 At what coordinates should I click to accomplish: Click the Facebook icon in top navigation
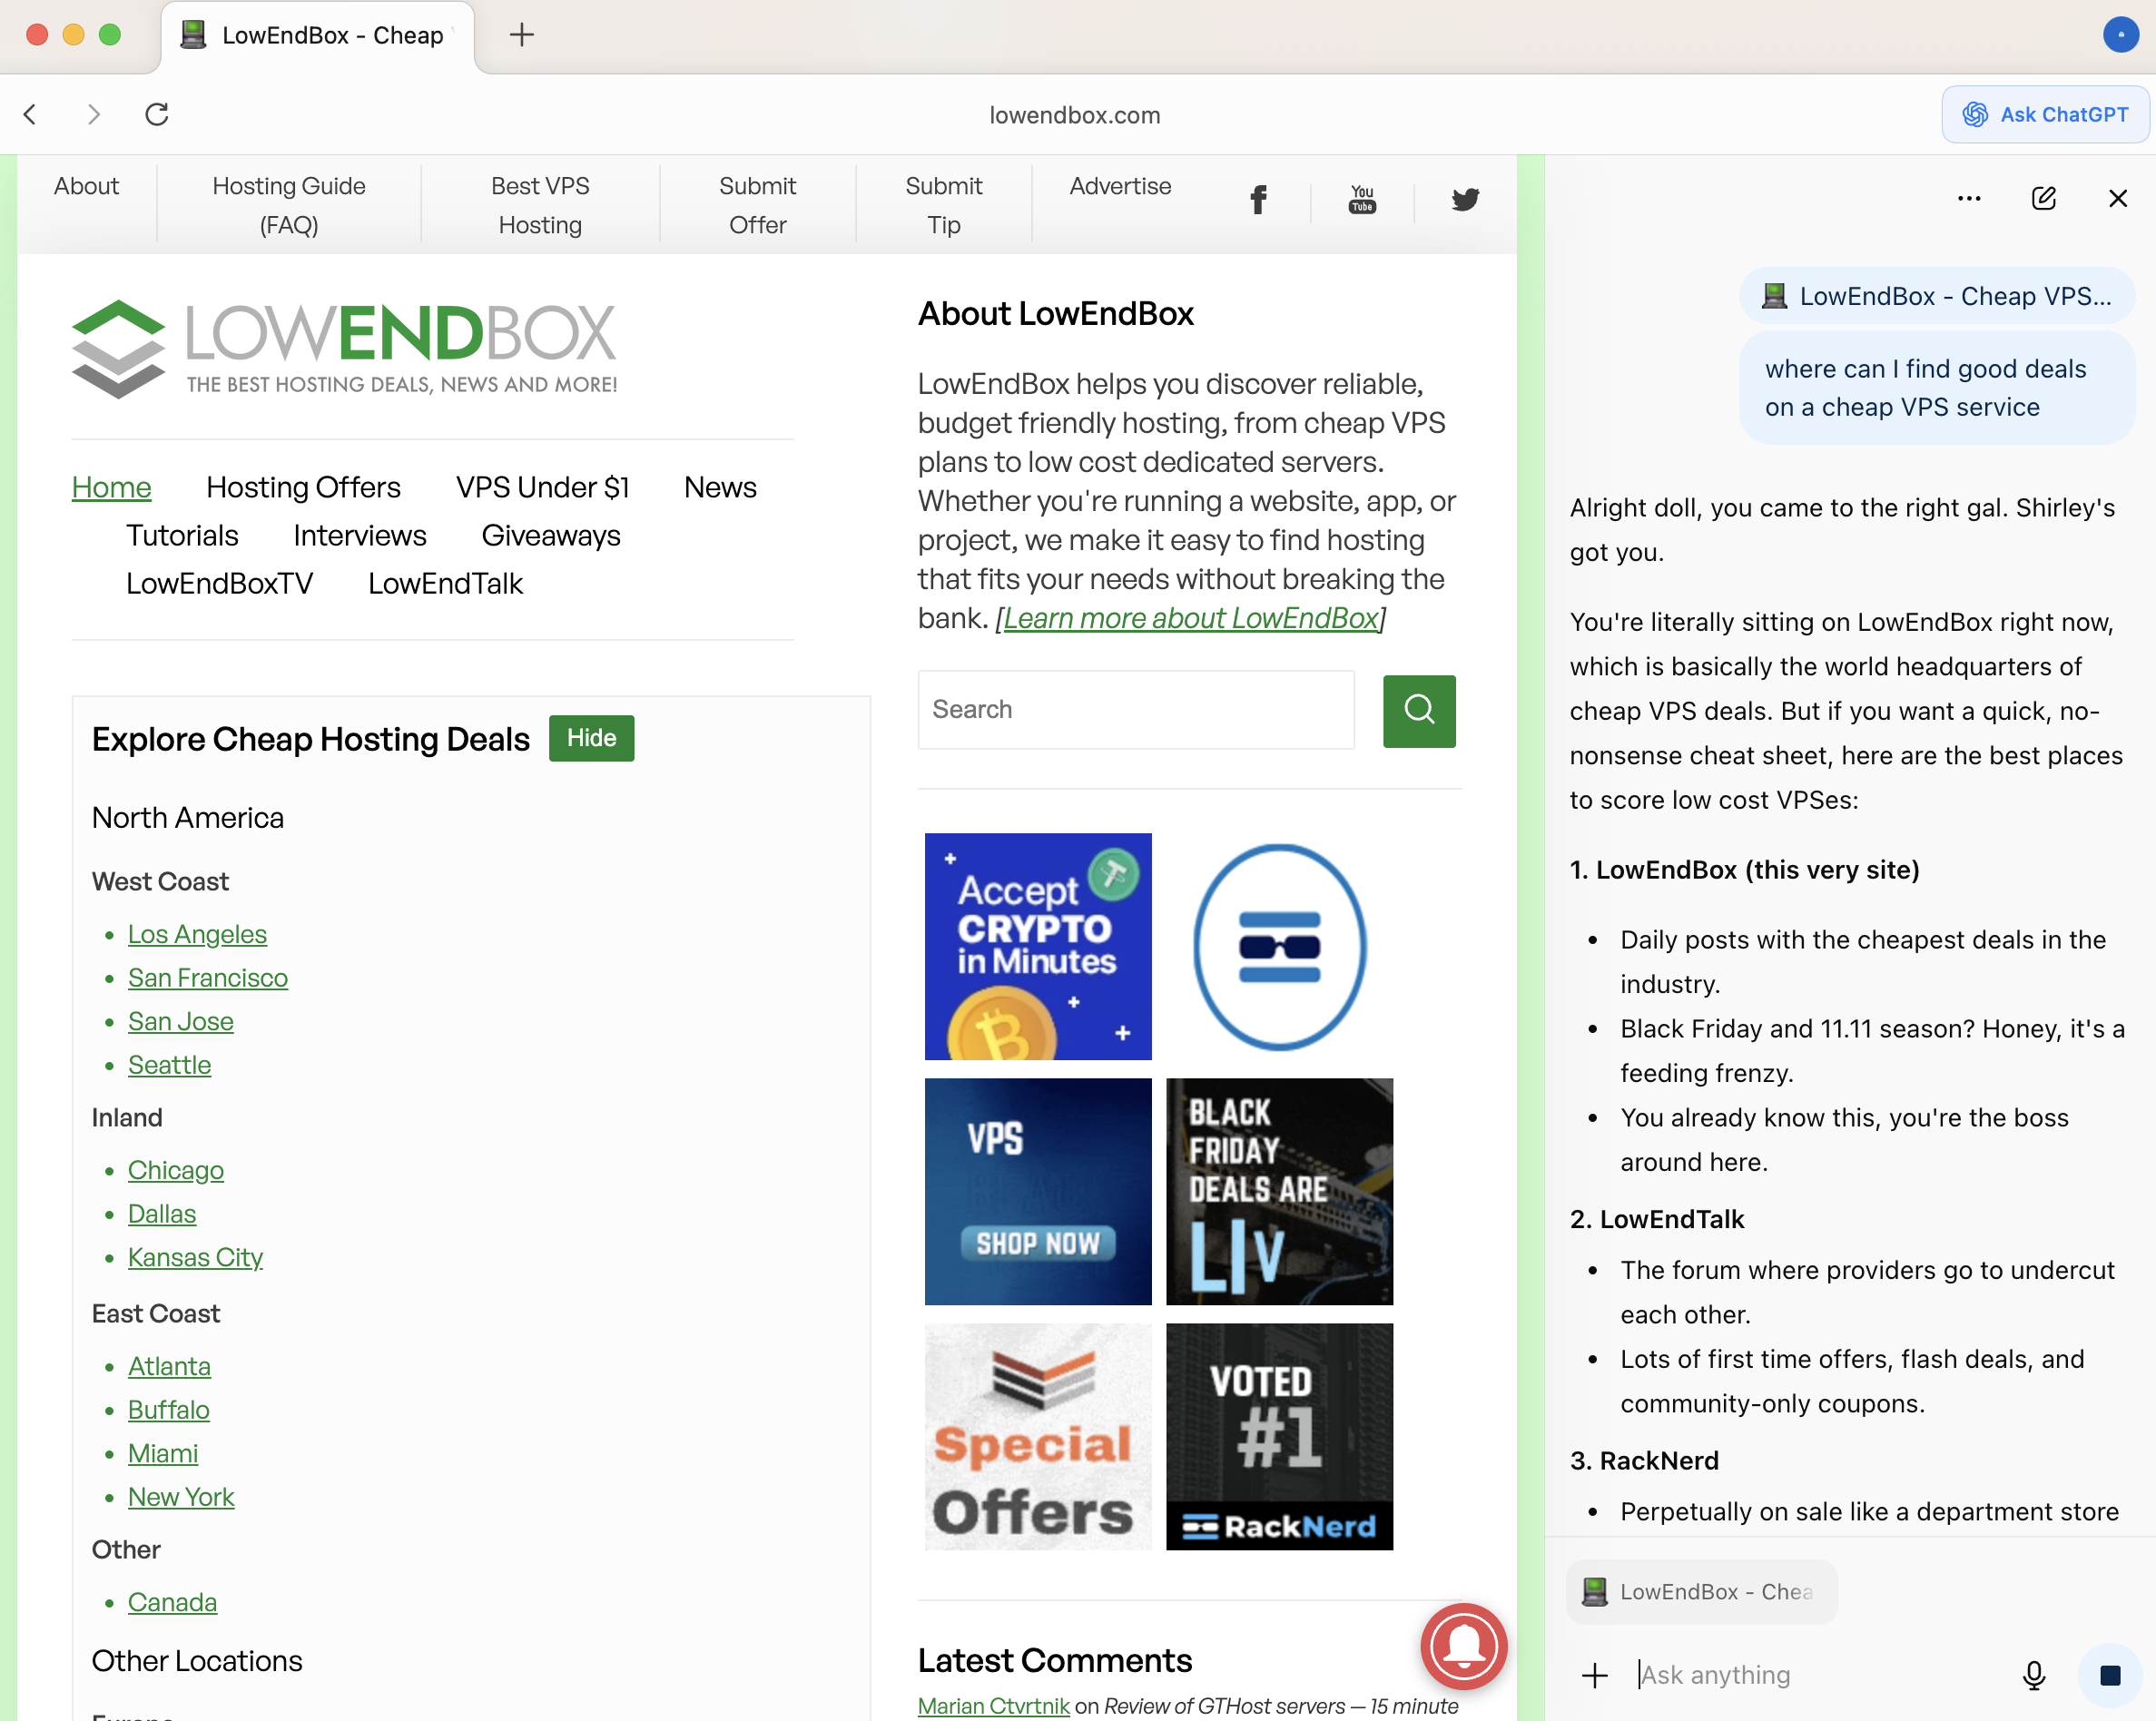coord(1258,199)
